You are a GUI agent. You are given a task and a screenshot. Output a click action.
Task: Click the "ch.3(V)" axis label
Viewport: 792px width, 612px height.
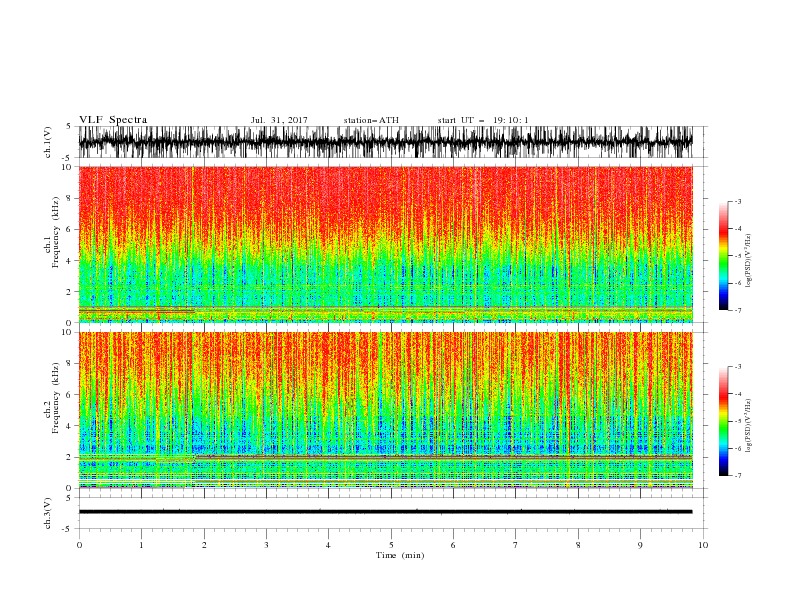pos(48,513)
